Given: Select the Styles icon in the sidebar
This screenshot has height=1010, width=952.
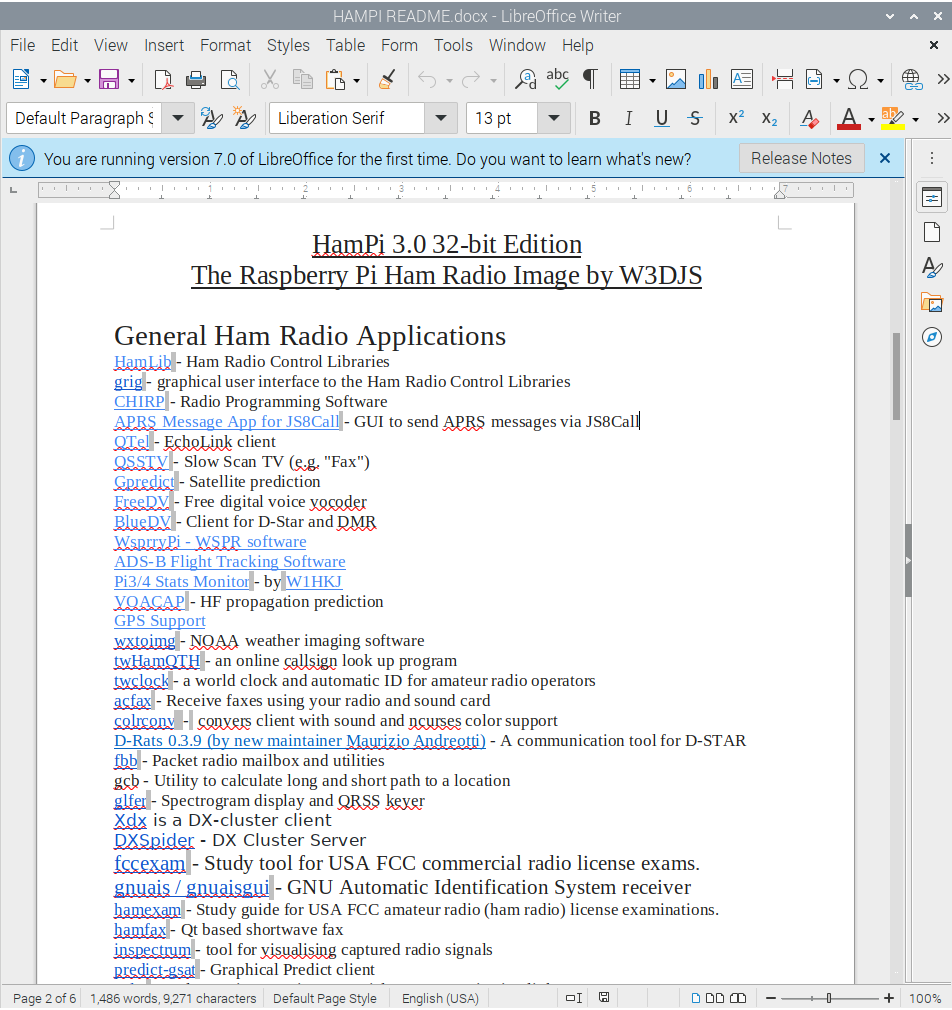Looking at the screenshot, I should (931, 267).
